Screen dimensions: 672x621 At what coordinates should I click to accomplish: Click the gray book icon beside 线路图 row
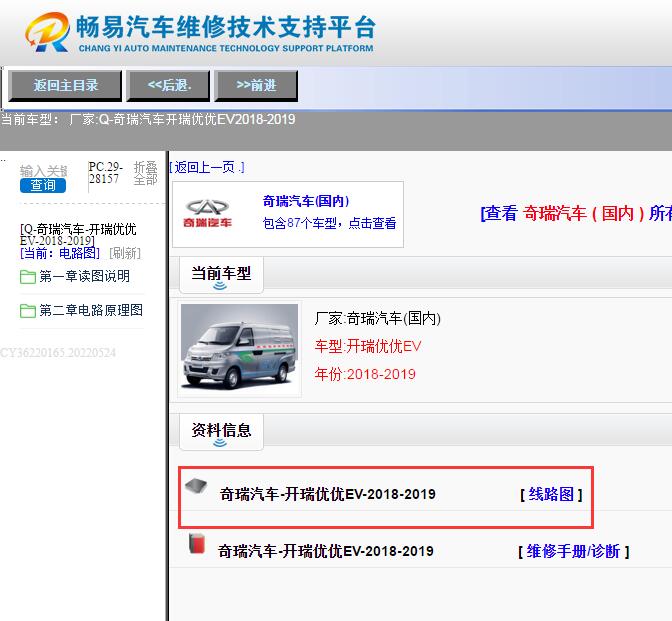(196, 486)
